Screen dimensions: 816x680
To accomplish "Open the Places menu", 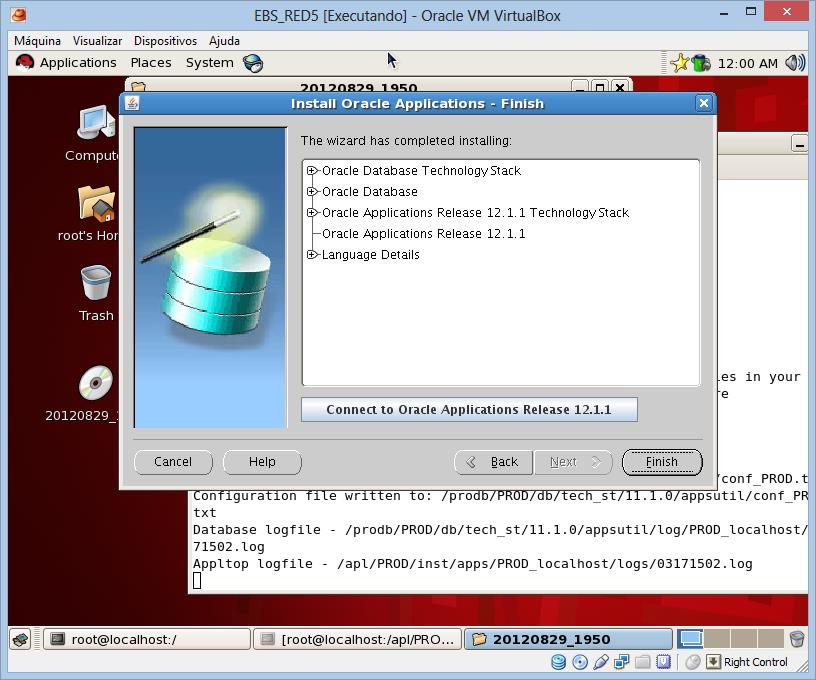I will coord(151,63).
